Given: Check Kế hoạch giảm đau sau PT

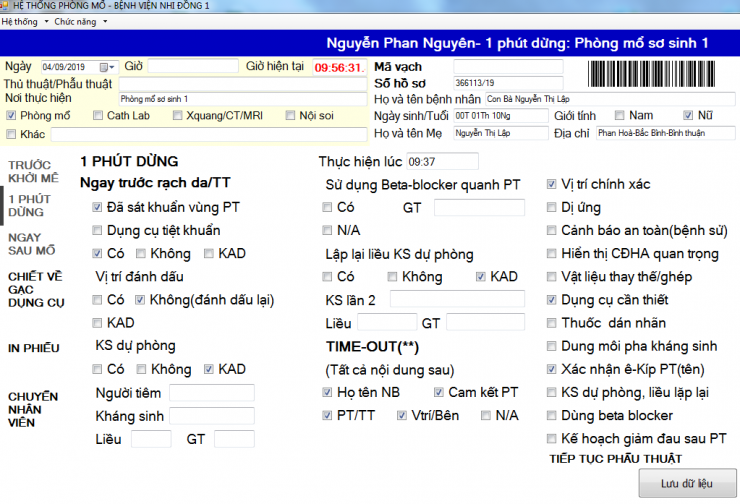Looking at the screenshot, I should click(x=552, y=438).
